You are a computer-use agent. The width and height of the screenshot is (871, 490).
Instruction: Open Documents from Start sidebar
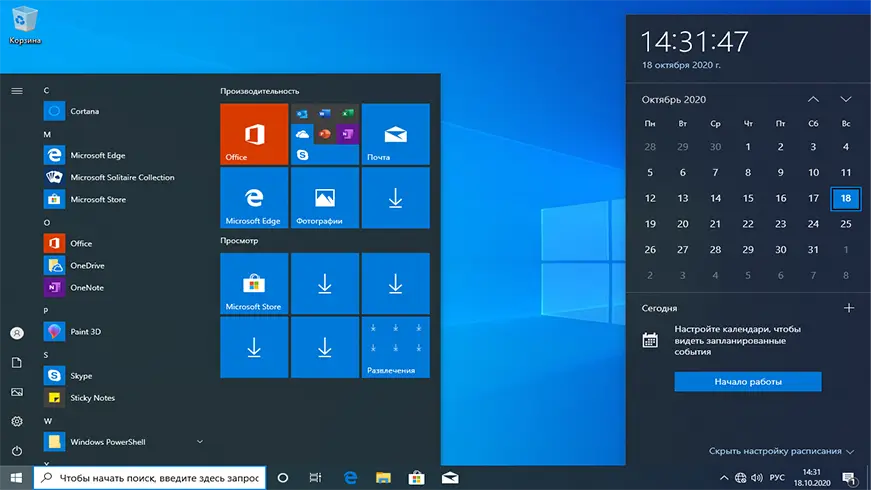pos(17,362)
